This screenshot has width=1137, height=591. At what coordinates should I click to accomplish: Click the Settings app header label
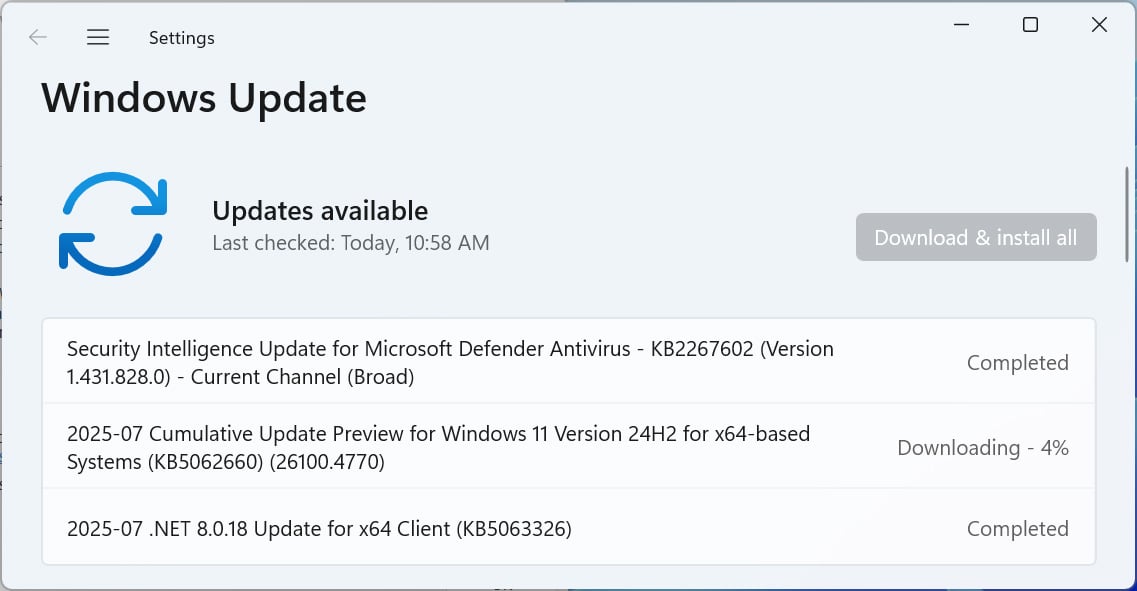pyautogui.click(x=181, y=37)
